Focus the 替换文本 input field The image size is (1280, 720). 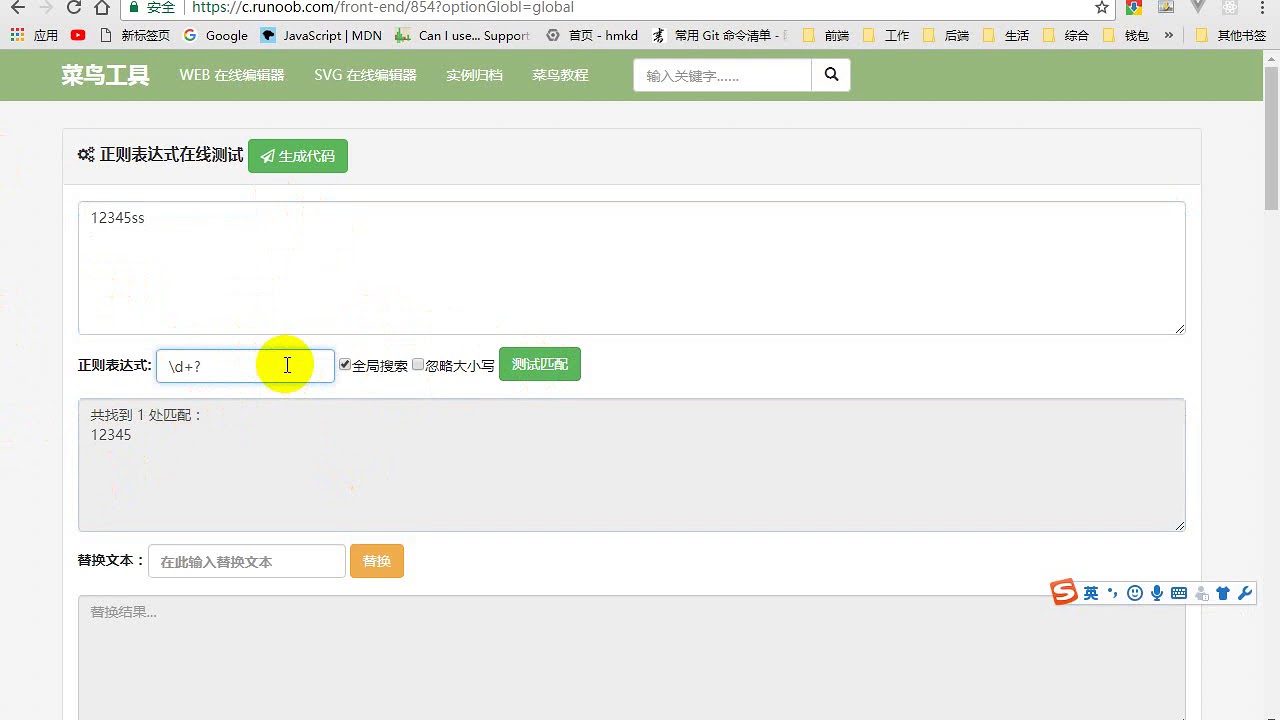click(247, 561)
